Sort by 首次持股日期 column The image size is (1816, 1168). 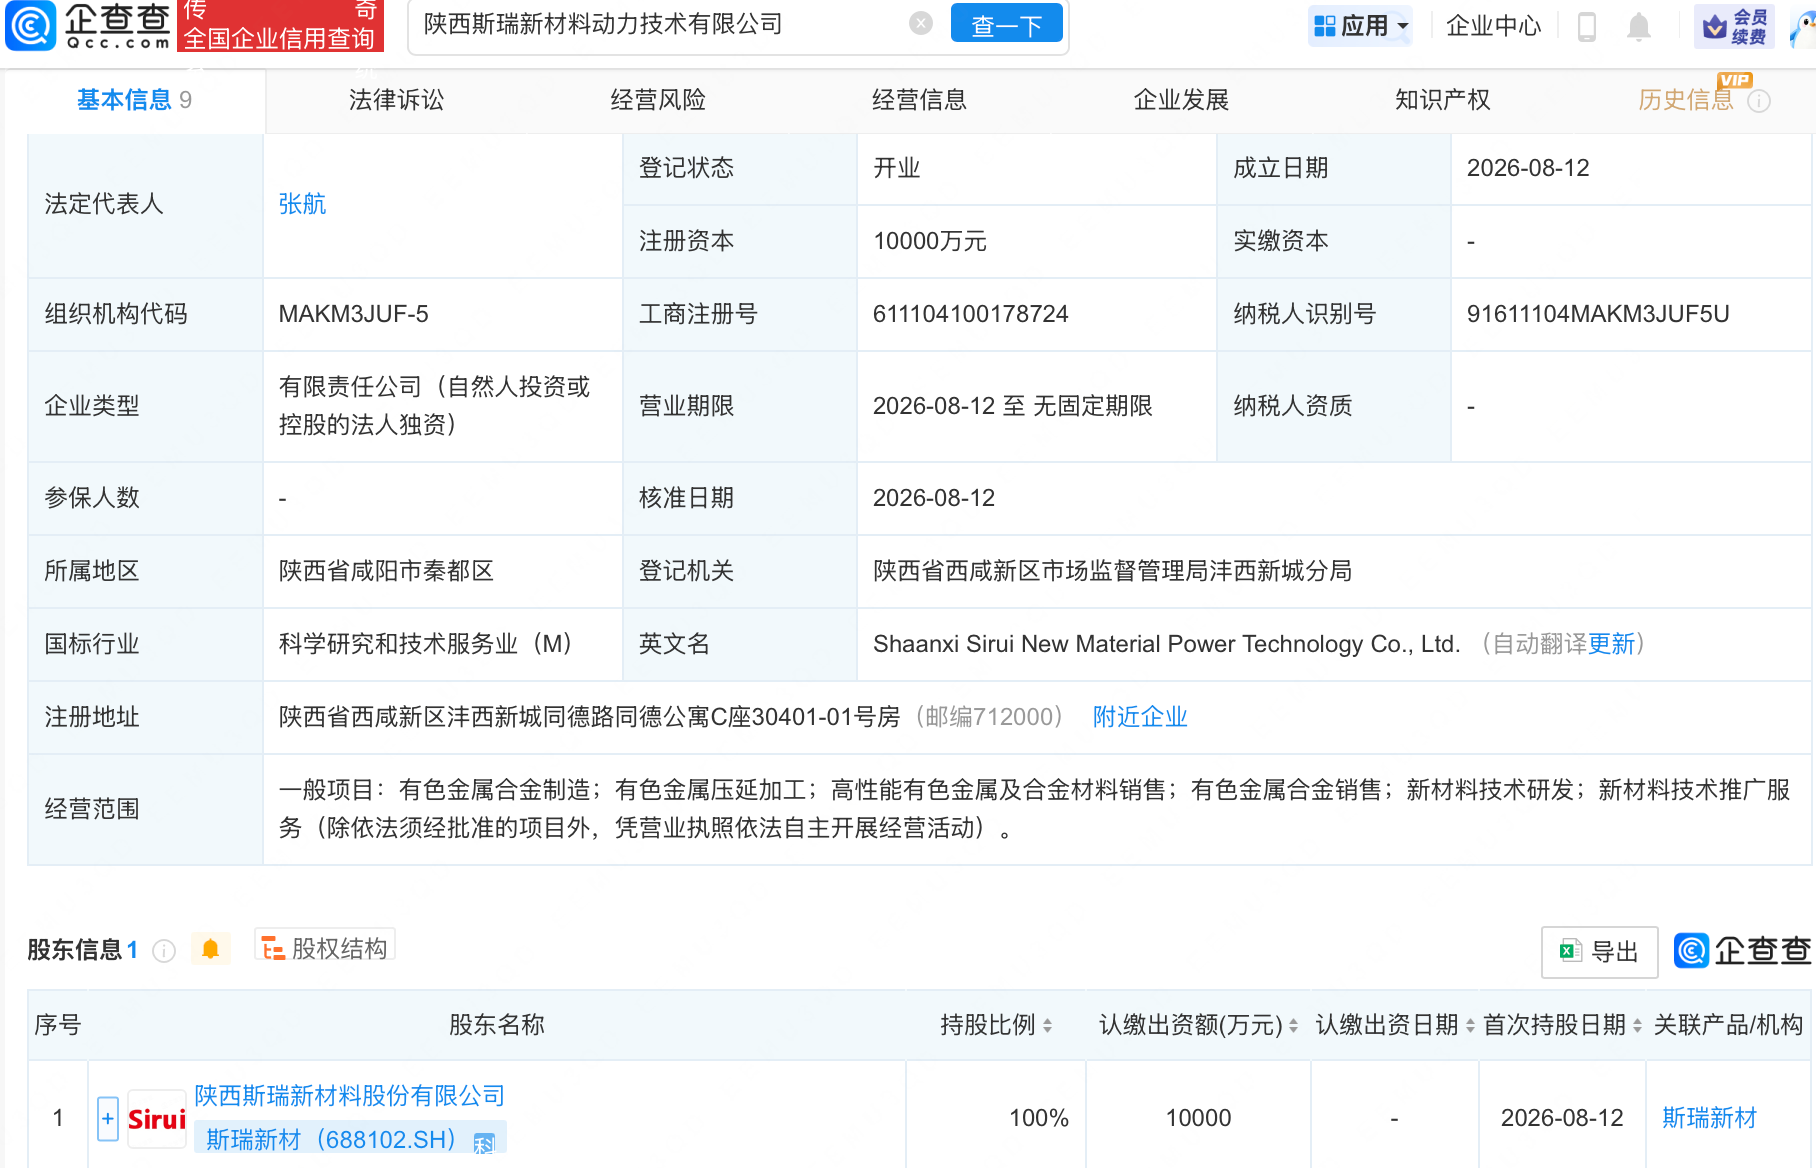[1637, 1025]
